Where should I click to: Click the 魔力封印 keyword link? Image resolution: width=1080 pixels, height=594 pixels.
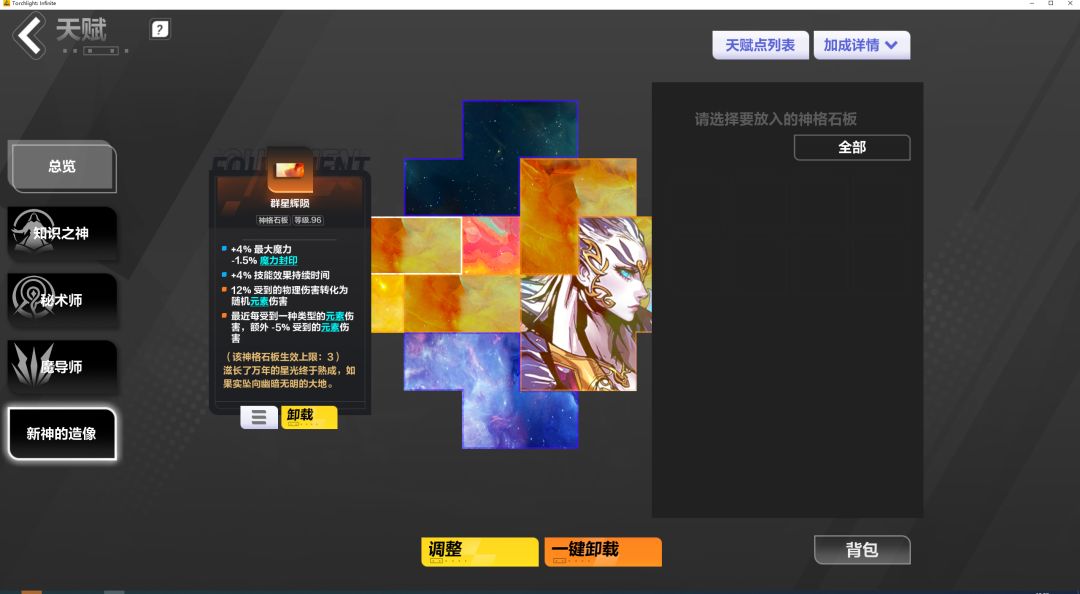pyautogui.click(x=278, y=260)
